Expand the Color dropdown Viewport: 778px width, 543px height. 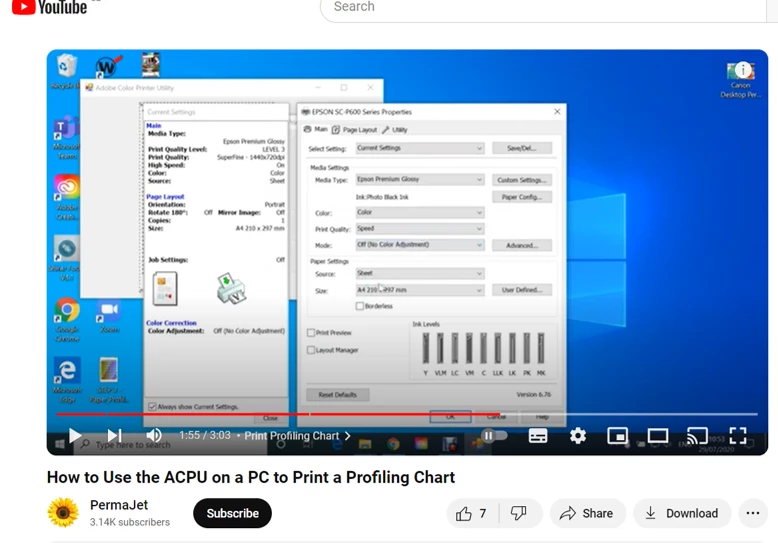420,212
